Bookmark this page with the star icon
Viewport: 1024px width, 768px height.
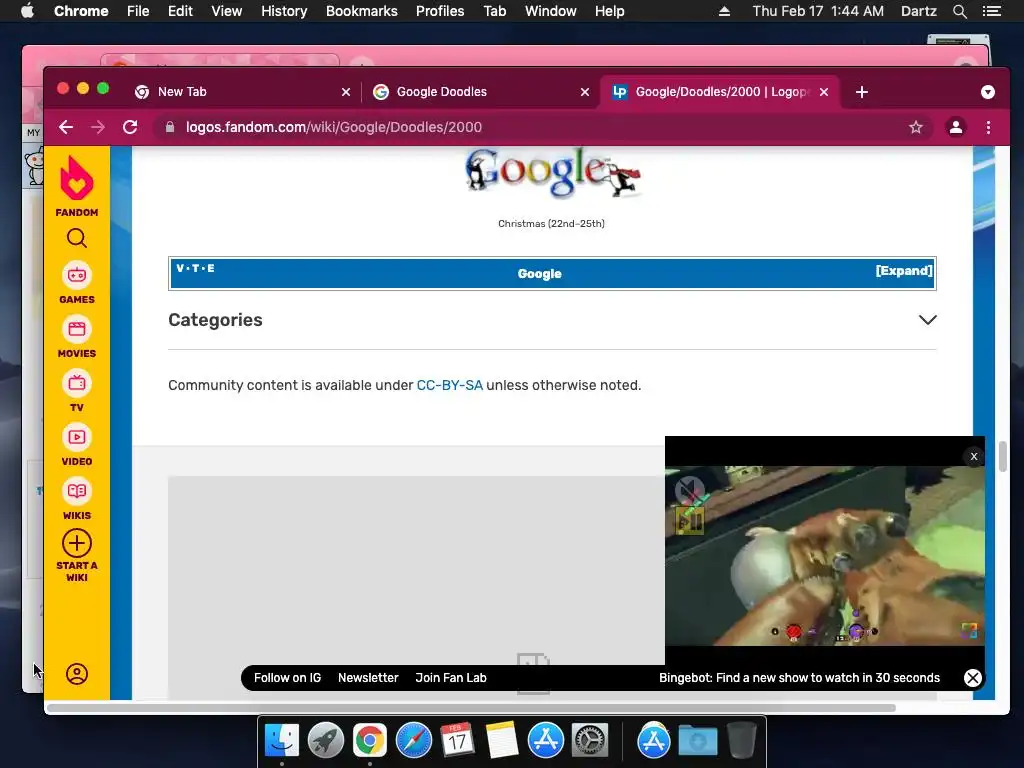pyautogui.click(x=916, y=127)
